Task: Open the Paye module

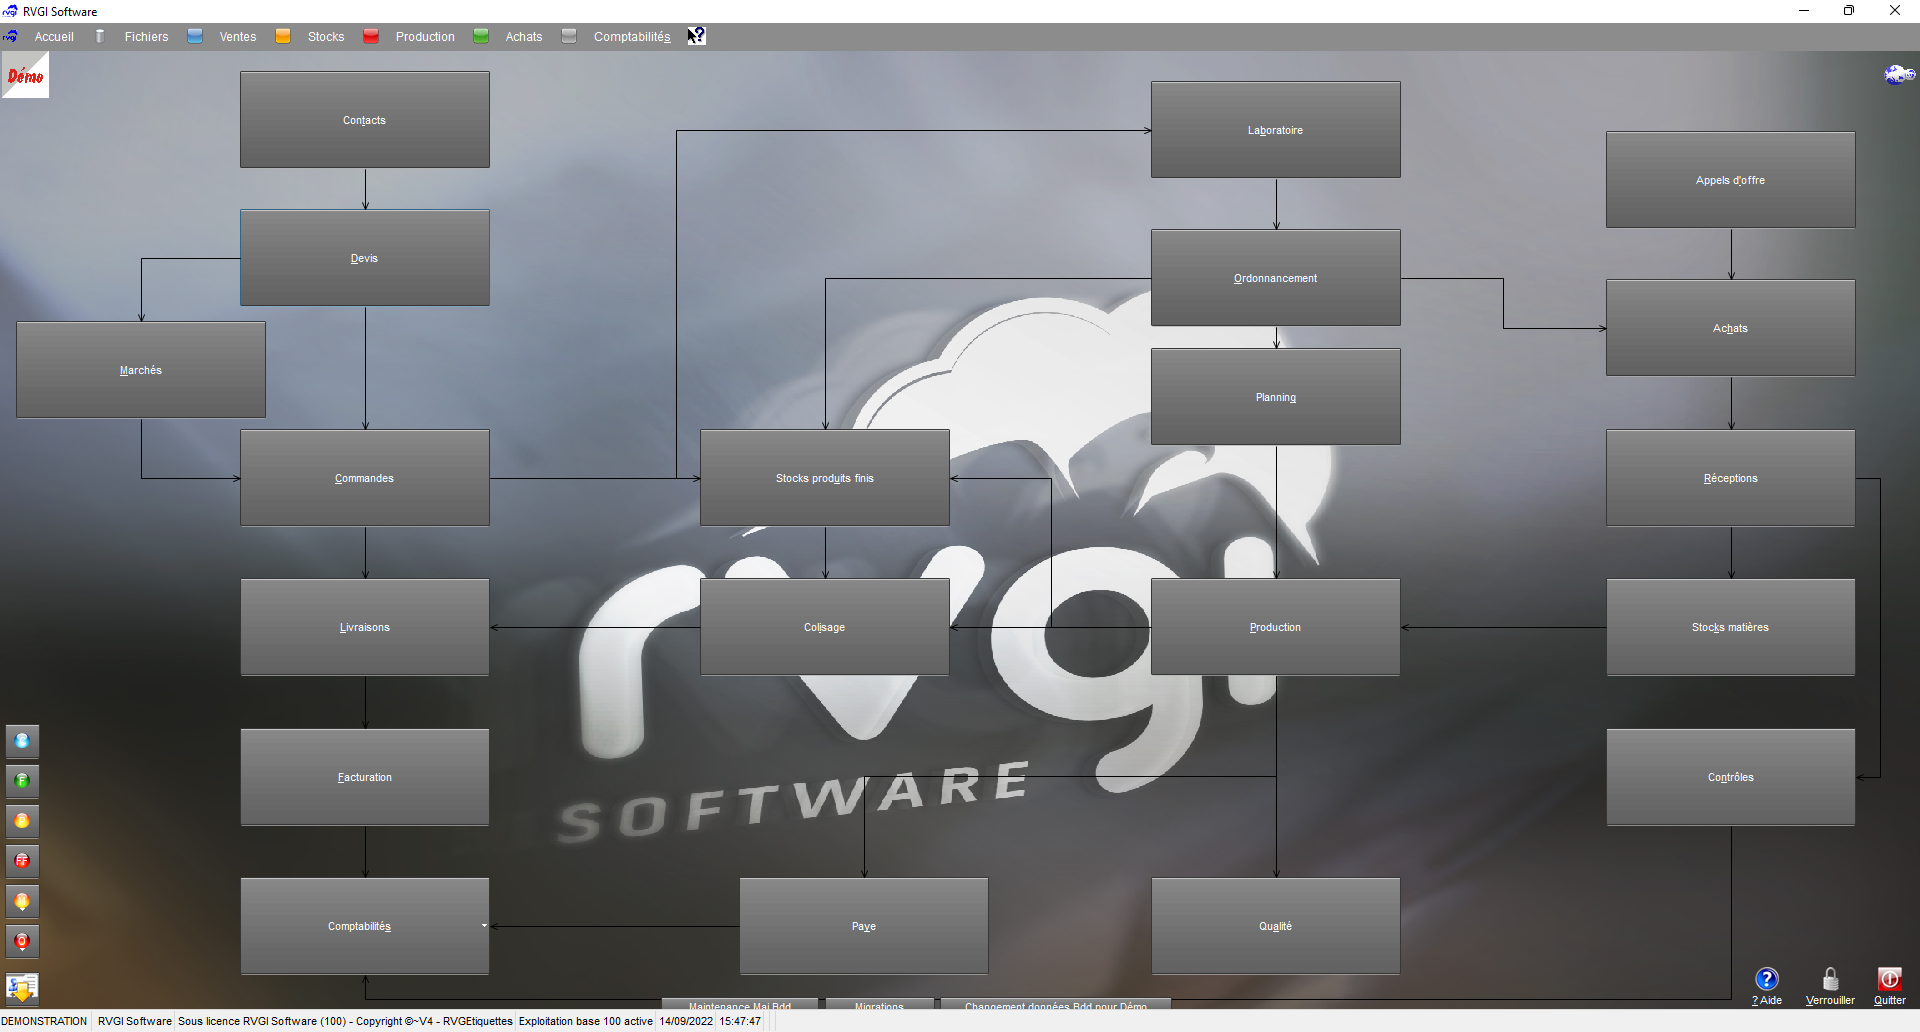Action: pos(864,926)
